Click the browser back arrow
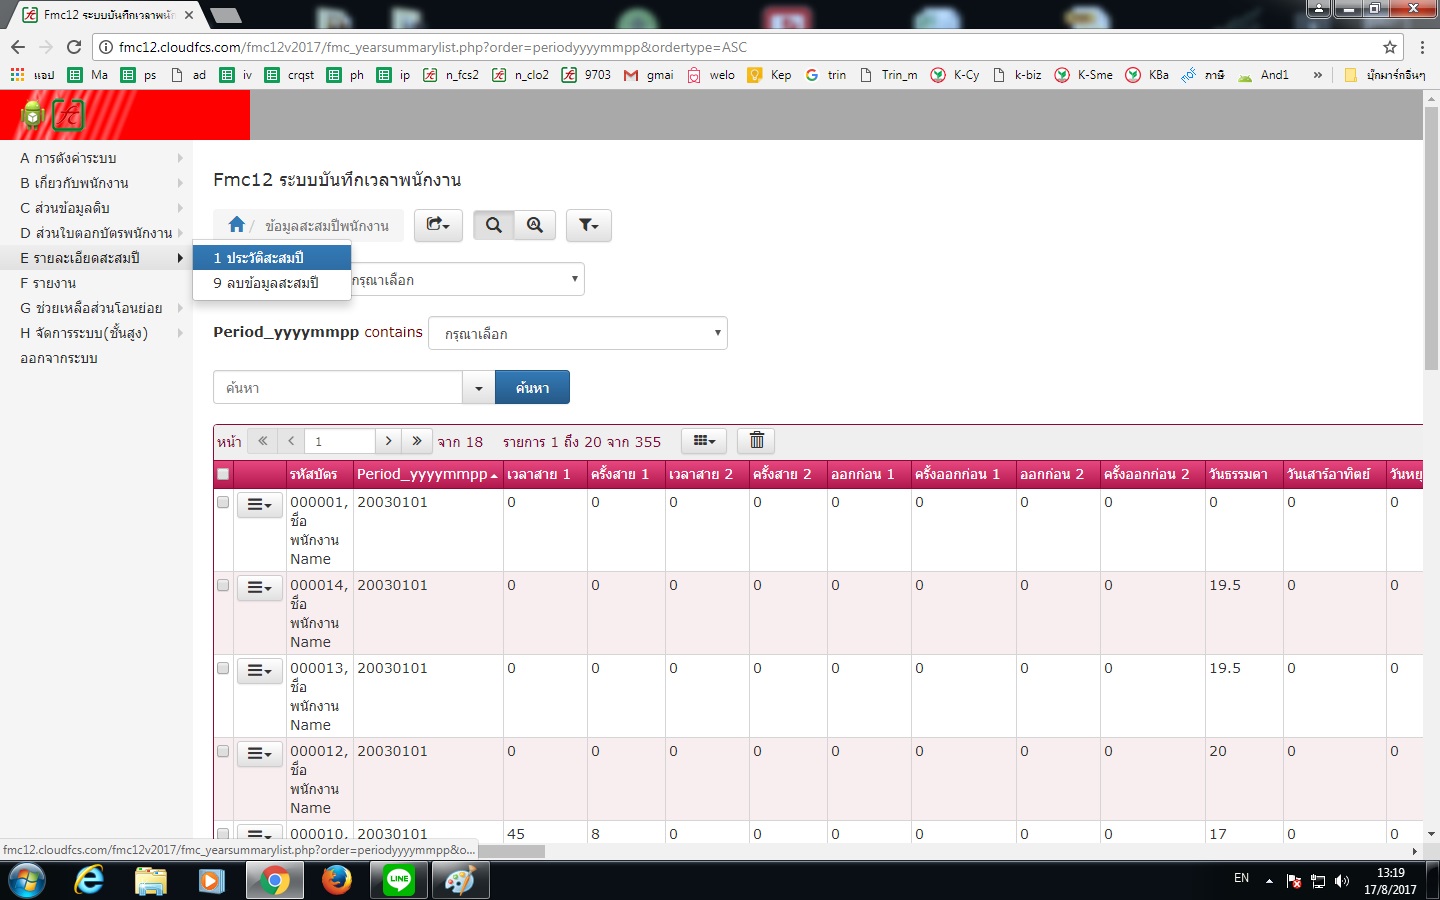The height and width of the screenshot is (900, 1440). [x=17, y=47]
